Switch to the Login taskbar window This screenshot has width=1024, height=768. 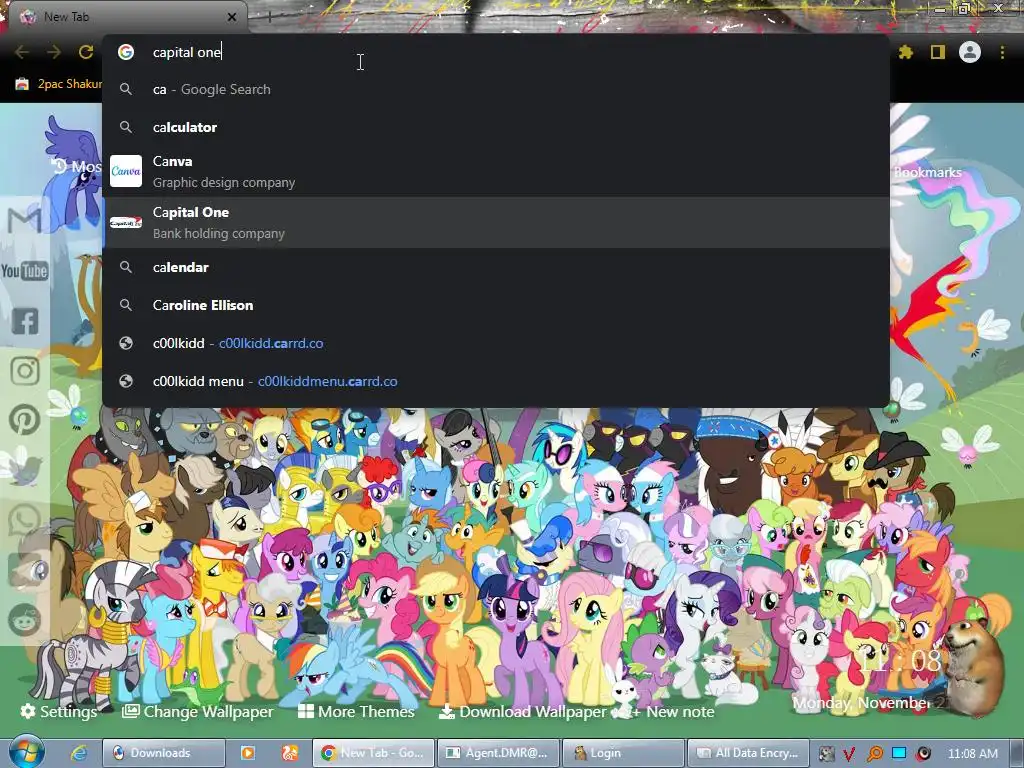point(623,753)
